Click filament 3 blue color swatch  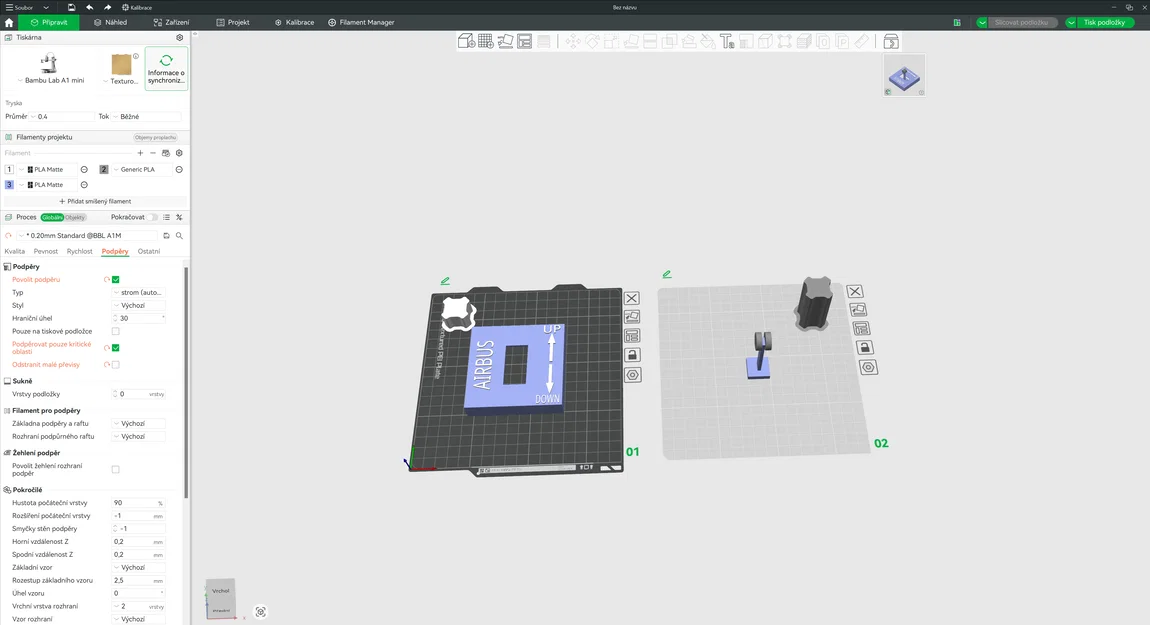point(9,185)
